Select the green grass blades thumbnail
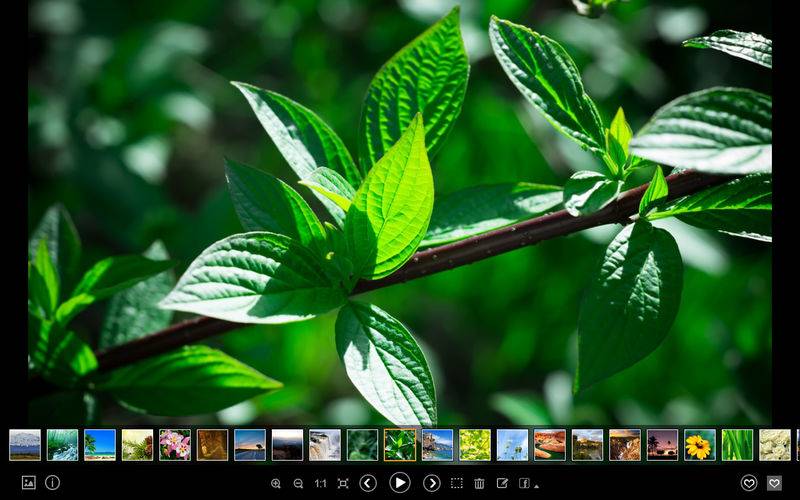Image resolution: width=800 pixels, height=500 pixels. point(737,445)
